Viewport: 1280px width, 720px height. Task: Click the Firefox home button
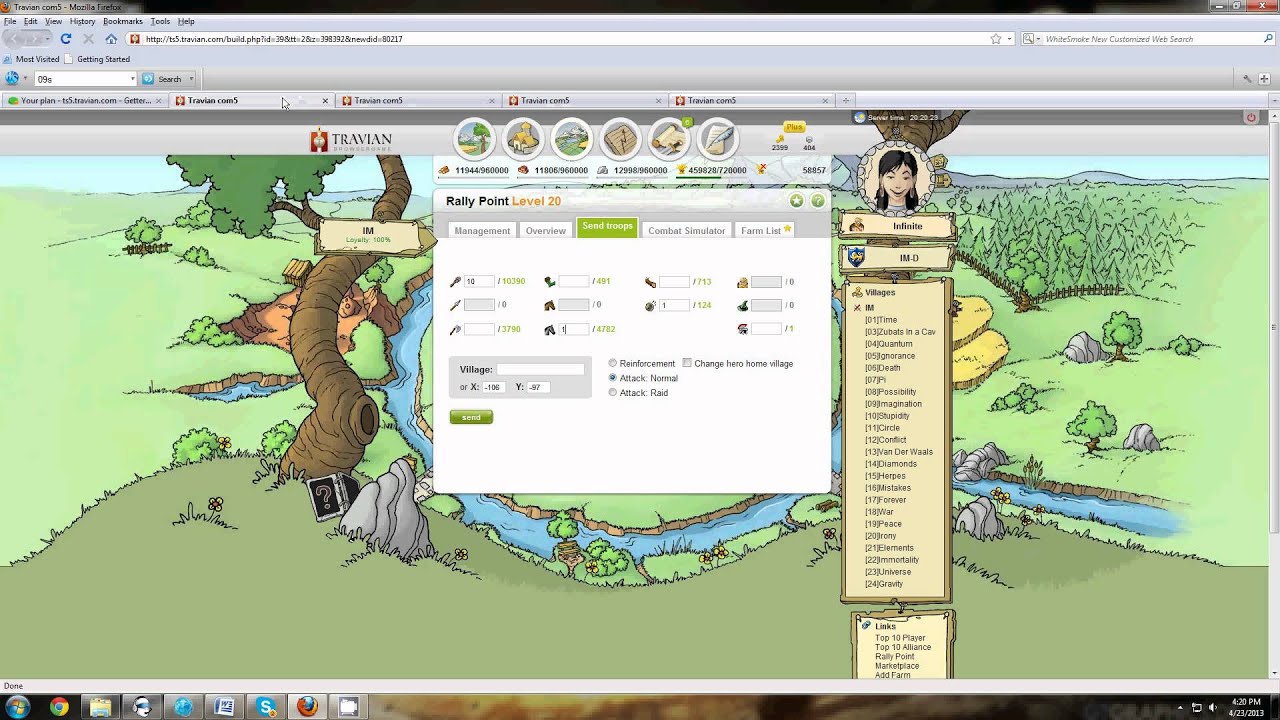(111, 39)
